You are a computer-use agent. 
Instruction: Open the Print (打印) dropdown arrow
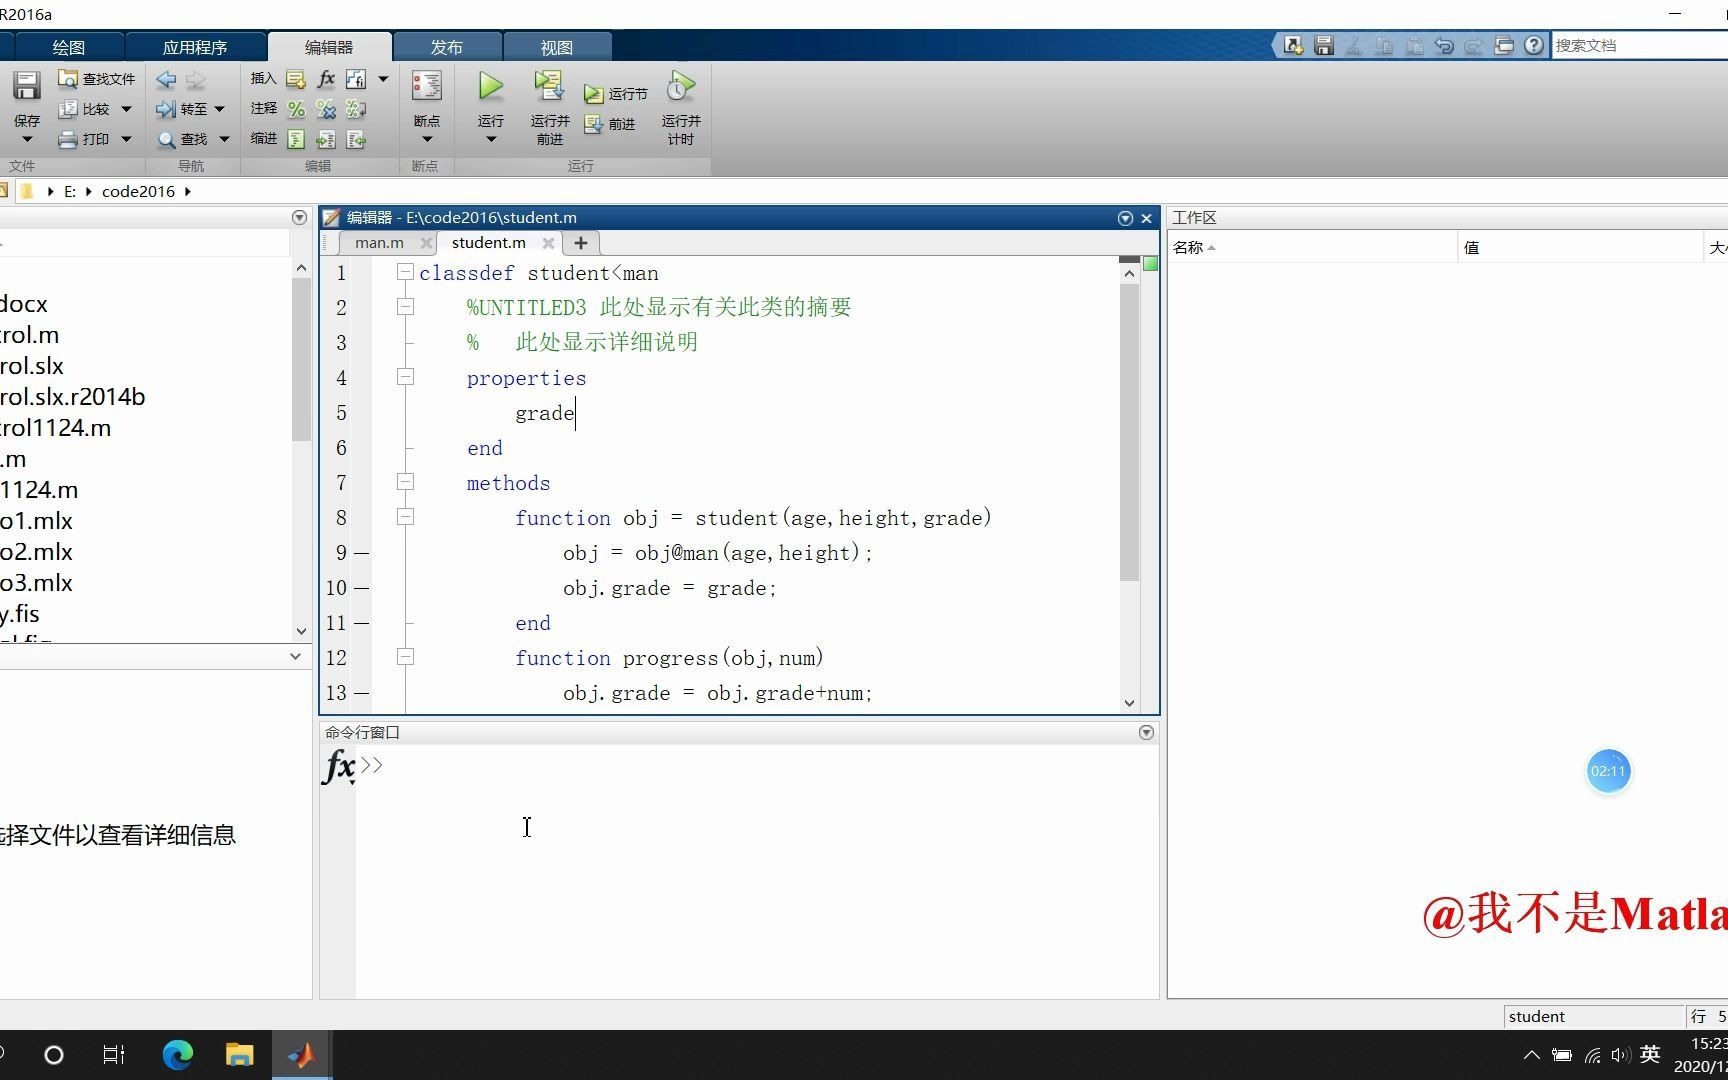tap(126, 139)
